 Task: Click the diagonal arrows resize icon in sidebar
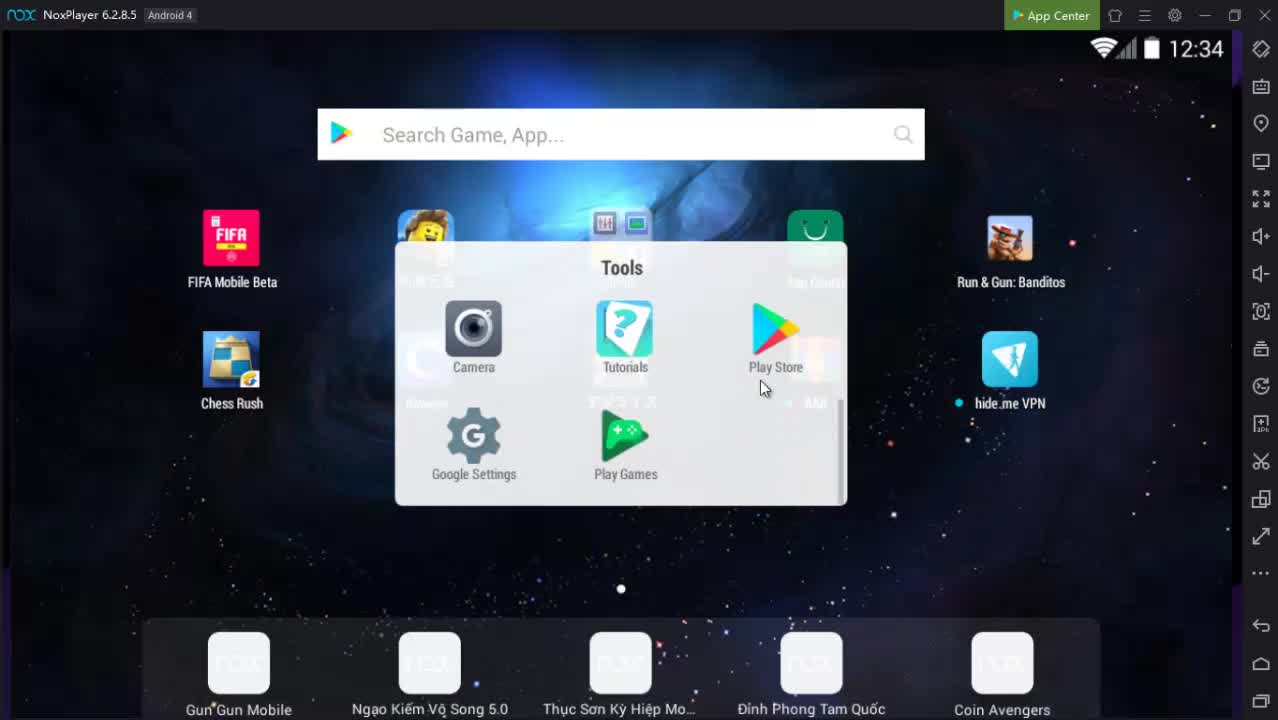click(1261, 536)
